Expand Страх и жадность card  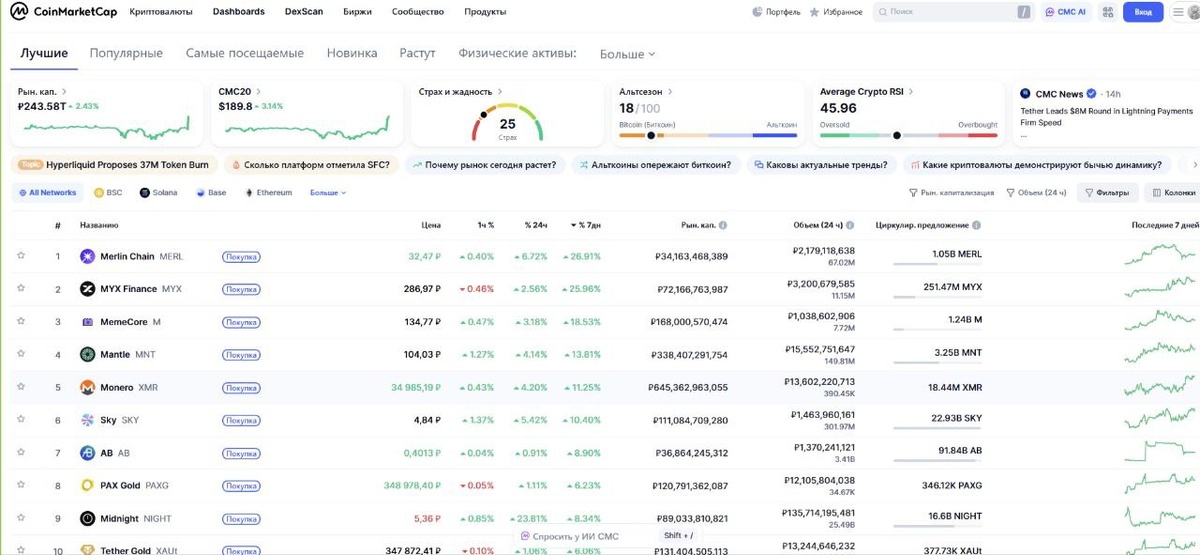tap(461, 91)
